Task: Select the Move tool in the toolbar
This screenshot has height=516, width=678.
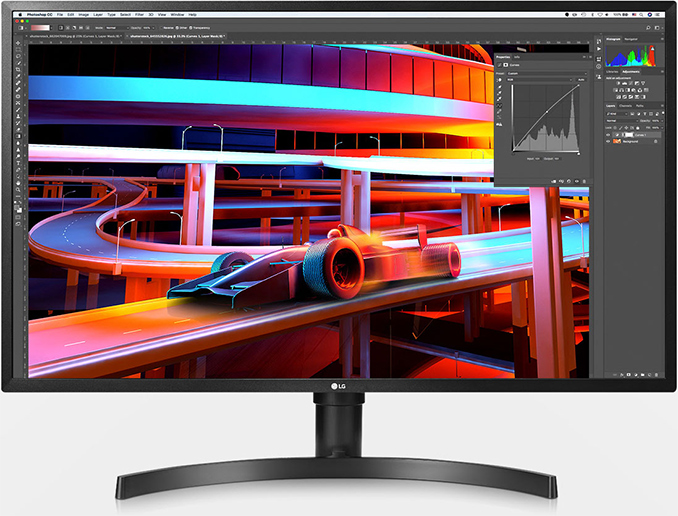Action: [18, 42]
